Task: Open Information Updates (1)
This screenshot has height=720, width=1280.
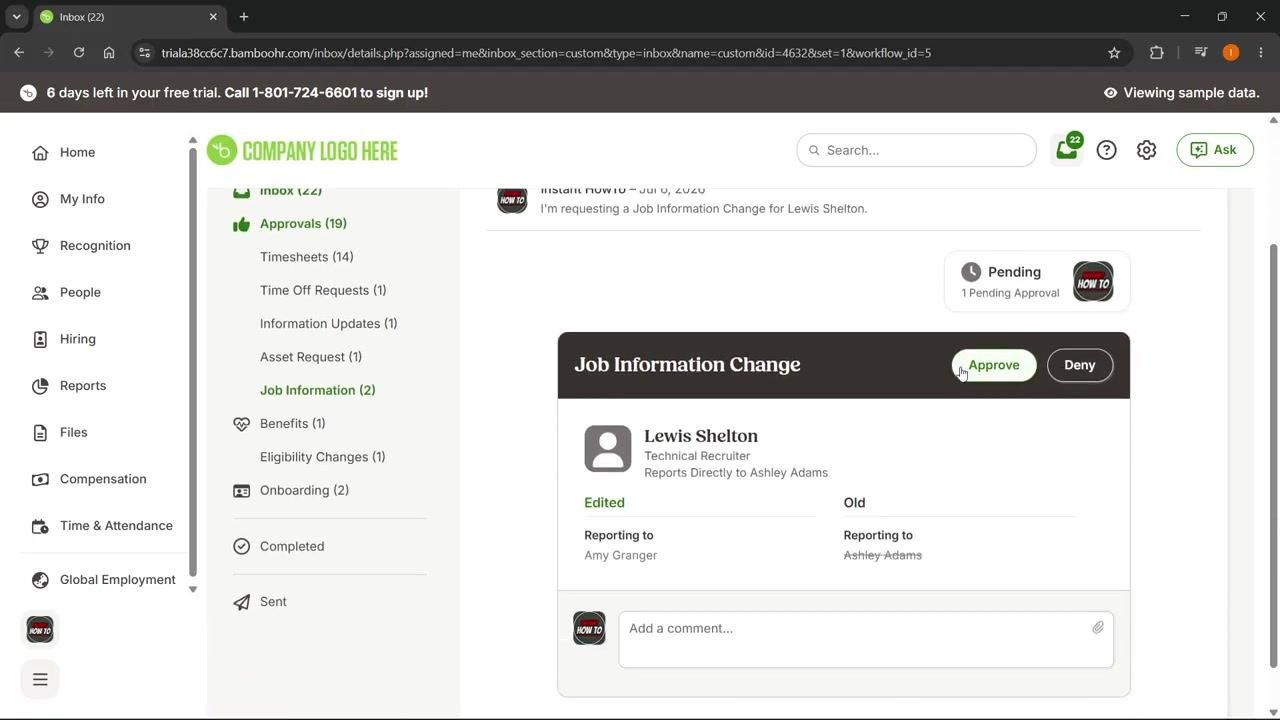Action: pos(329,324)
